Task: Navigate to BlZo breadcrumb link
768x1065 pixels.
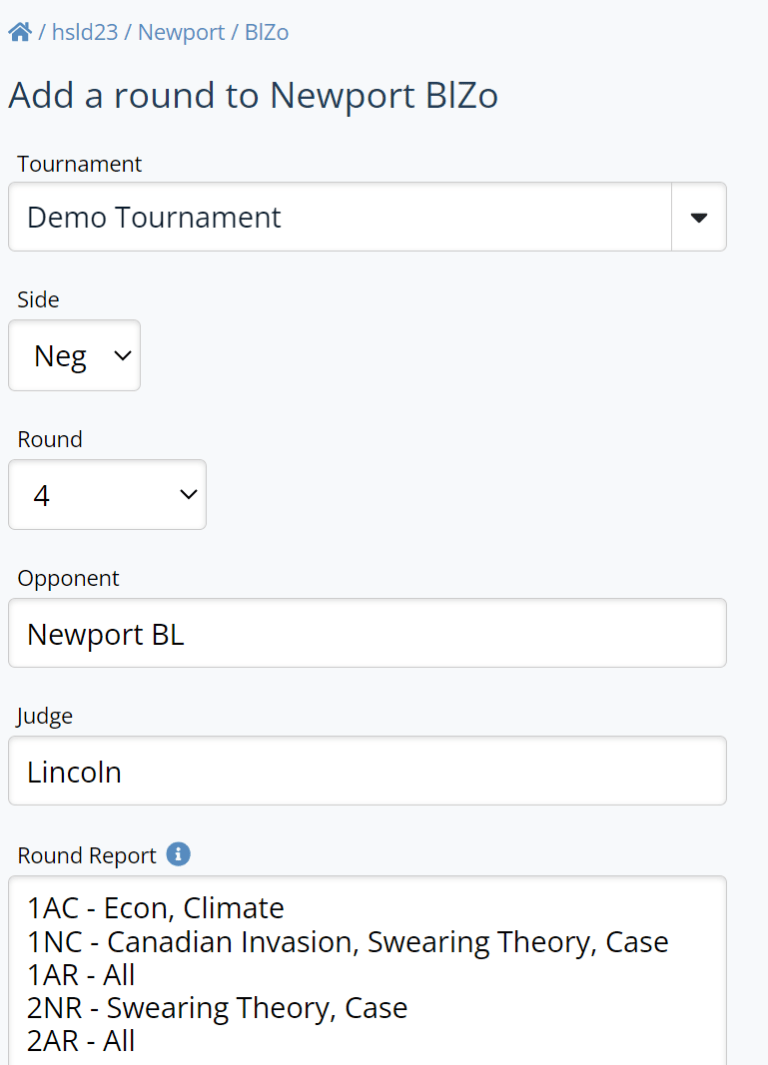Action: pos(266,32)
